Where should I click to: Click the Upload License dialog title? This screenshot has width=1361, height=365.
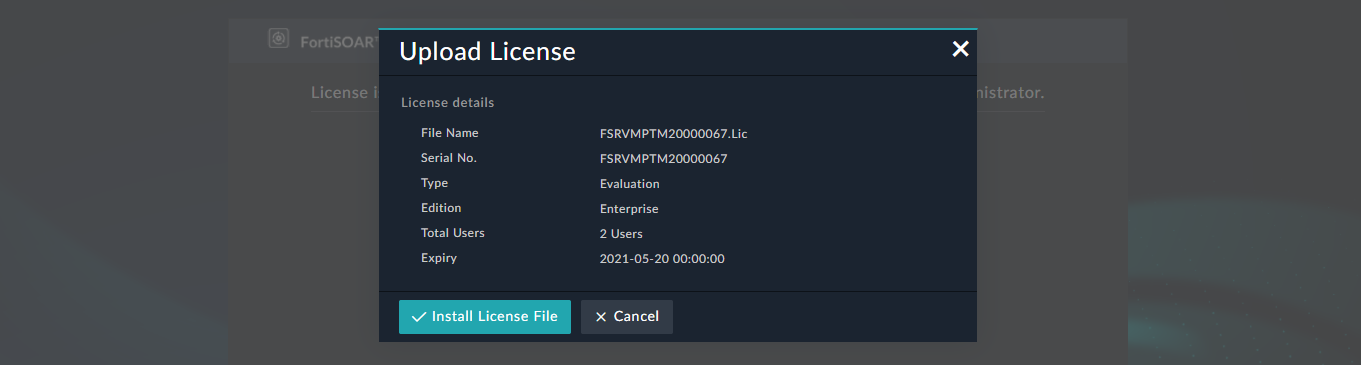click(487, 51)
